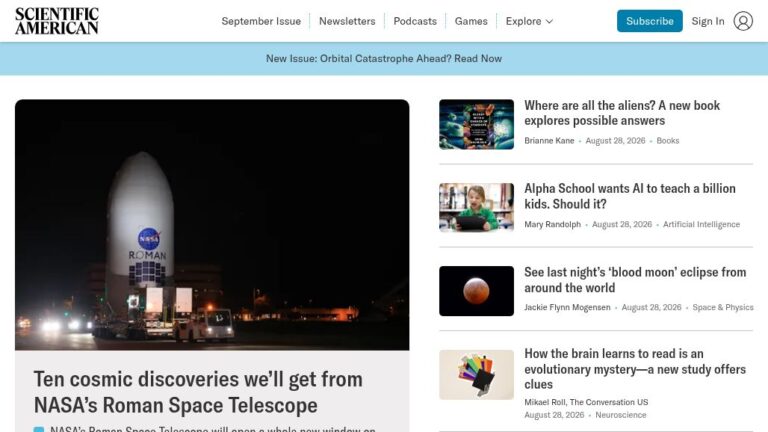Open the September Issue menu item
Screen dimensions: 768x432
[x=261, y=21]
